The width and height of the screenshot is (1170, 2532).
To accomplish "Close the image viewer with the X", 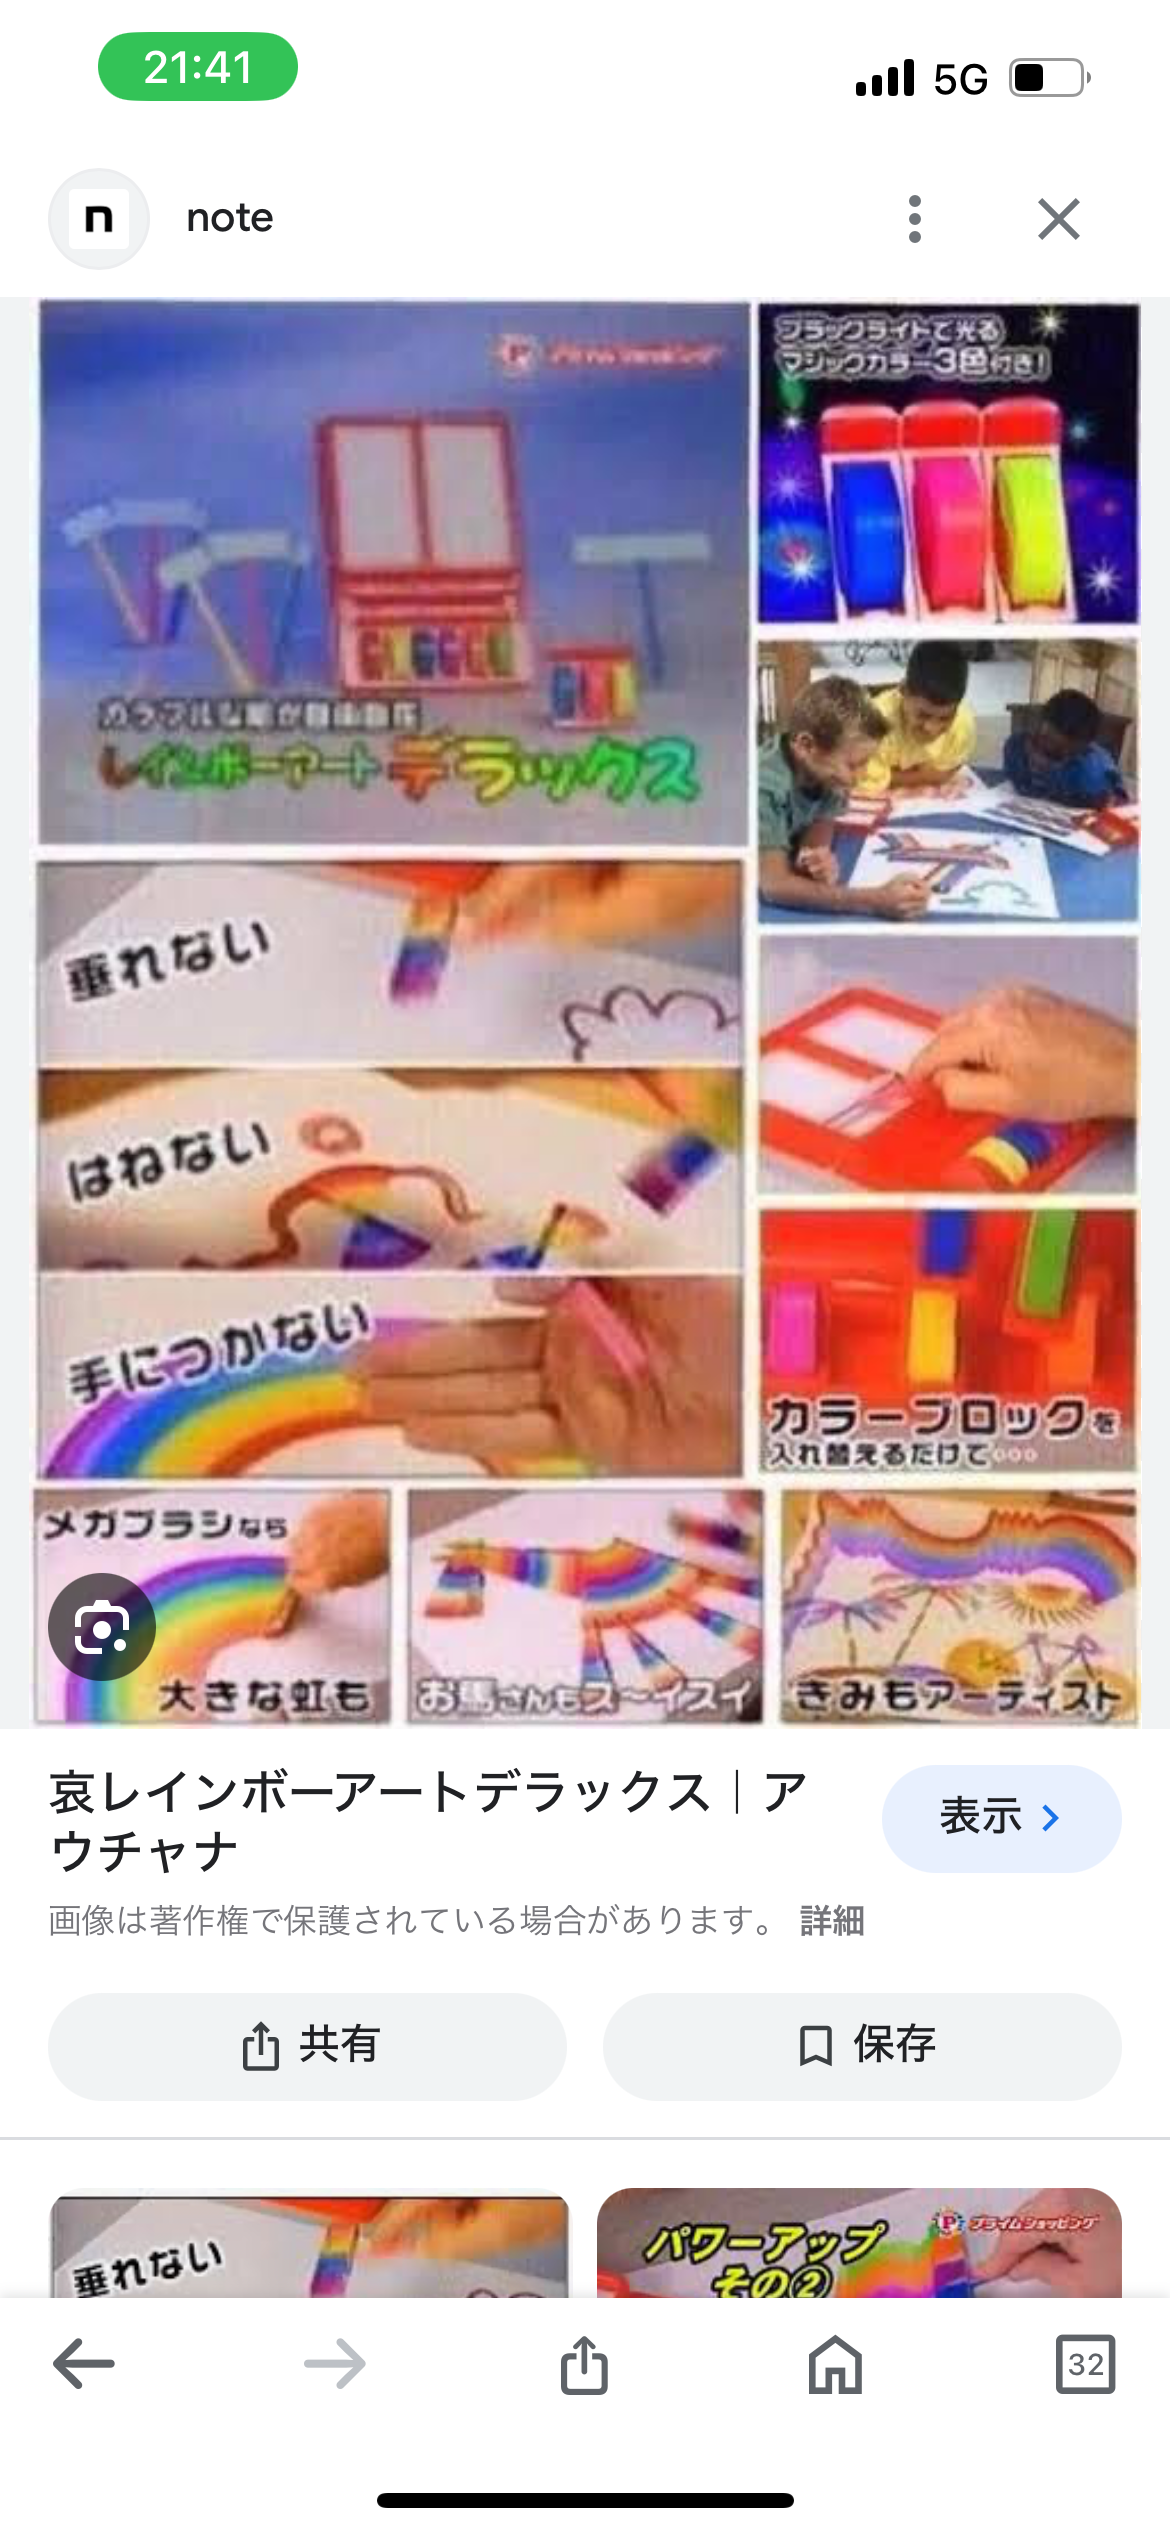I will 1058,218.
